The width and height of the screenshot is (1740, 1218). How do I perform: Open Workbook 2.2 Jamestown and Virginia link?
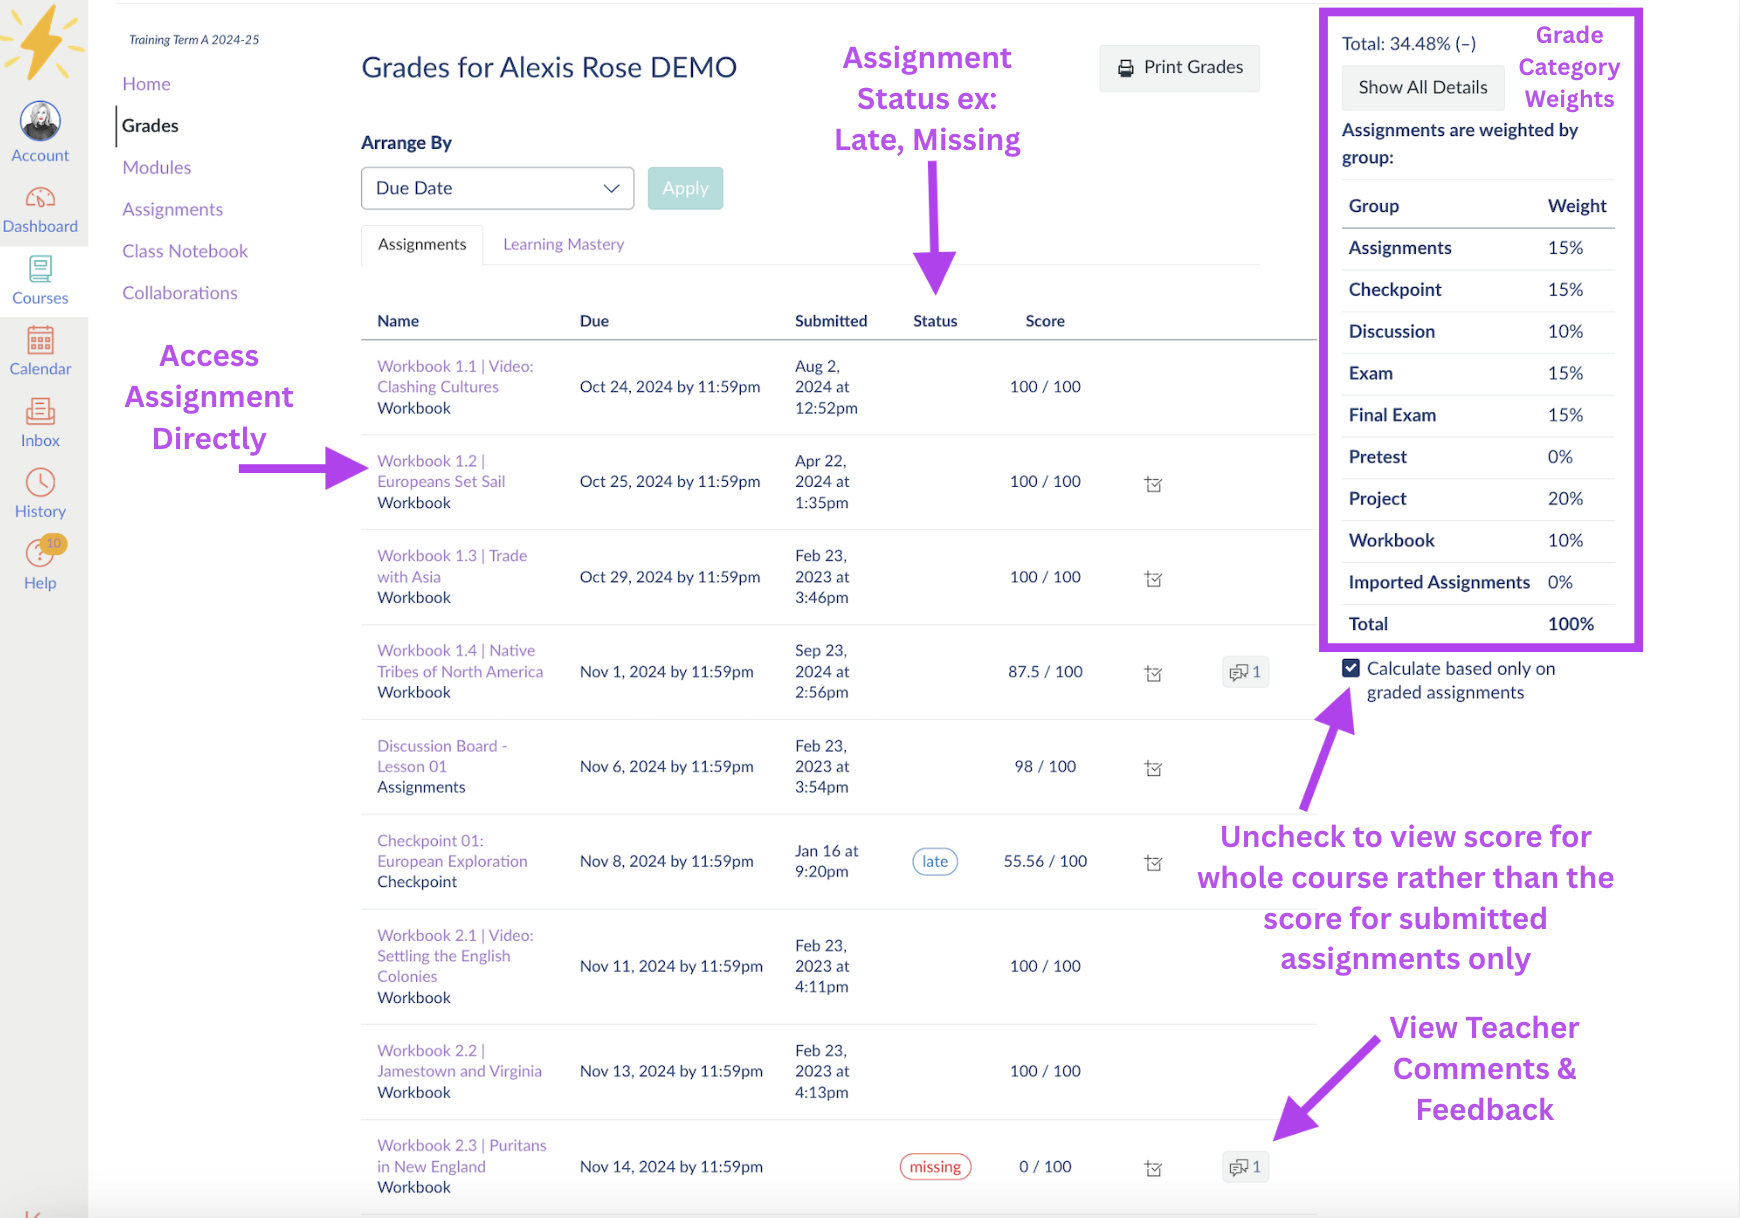459,1061
